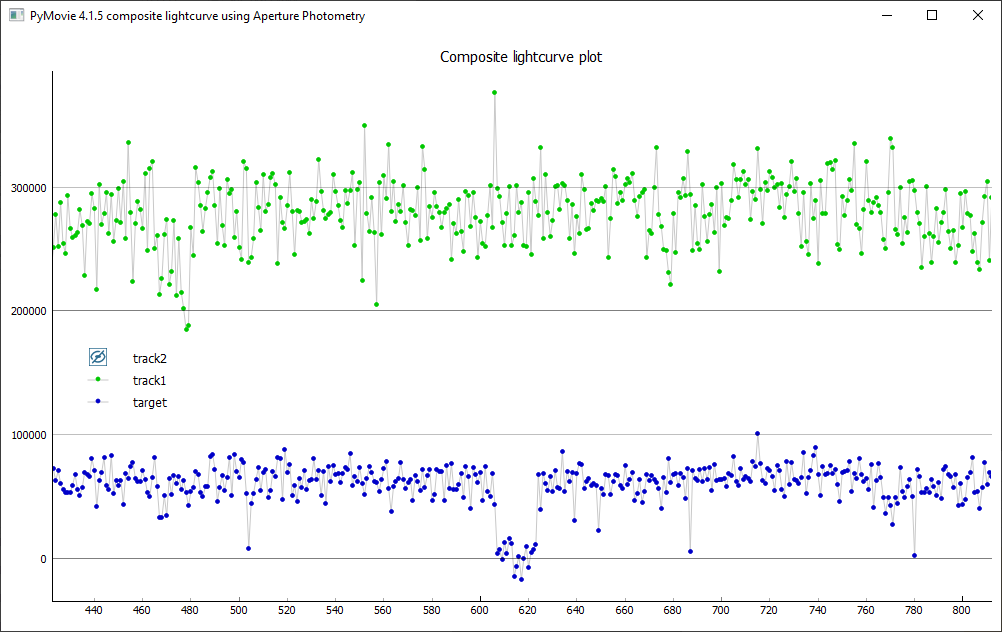Close the composite lightcurve window

pos(977,16)
